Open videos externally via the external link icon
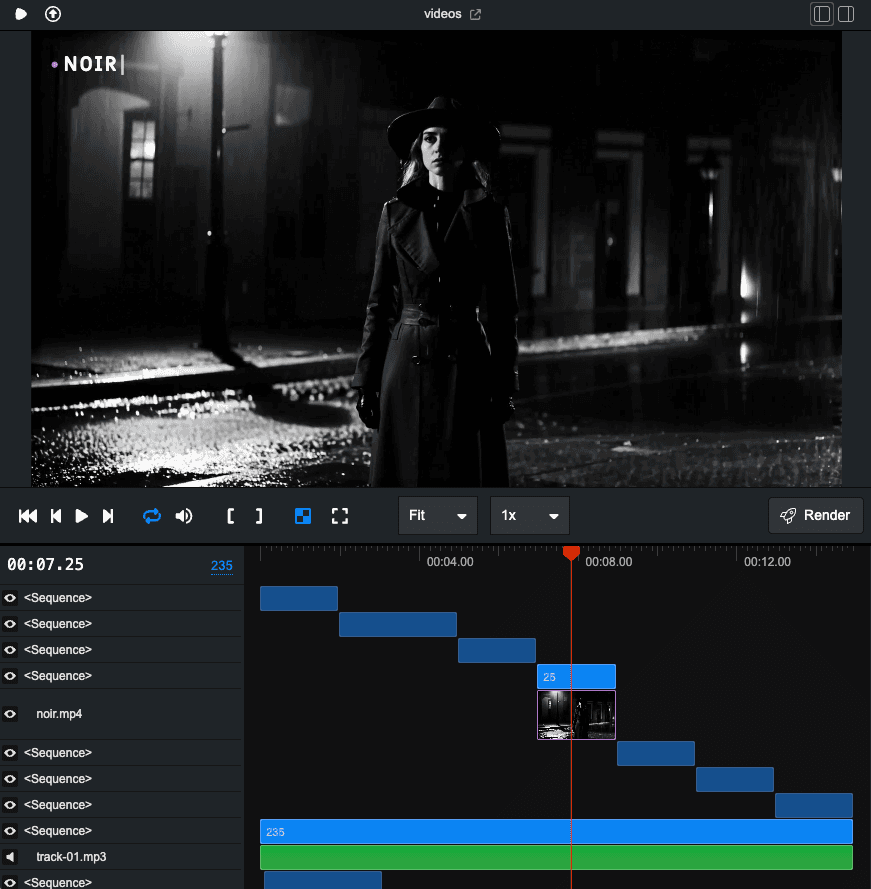871x889 pixels. (474, 15)
